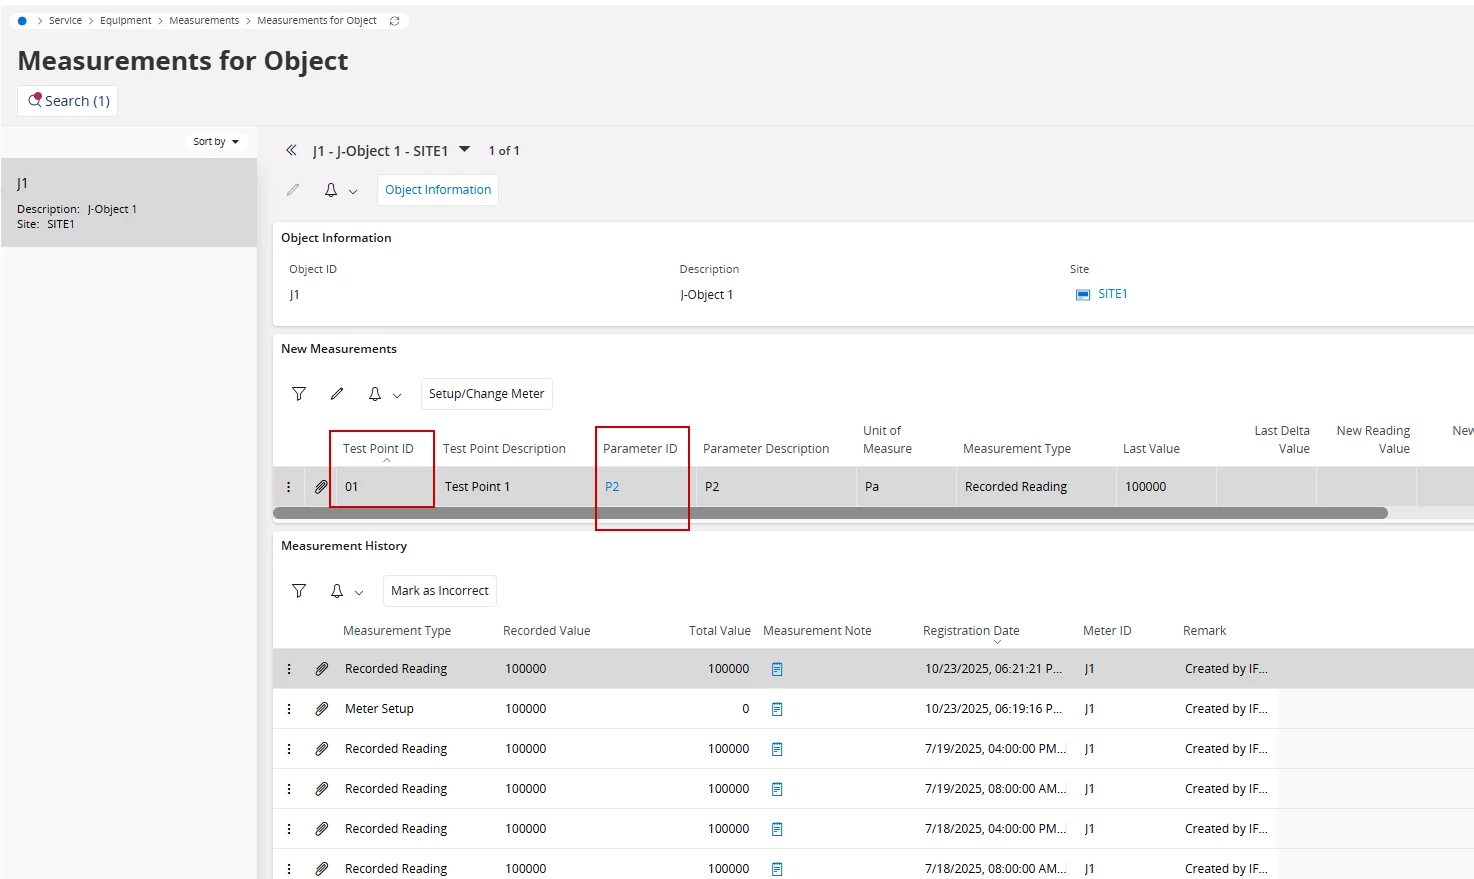Go to Equipment in the breadcrumb

[125, 21]
